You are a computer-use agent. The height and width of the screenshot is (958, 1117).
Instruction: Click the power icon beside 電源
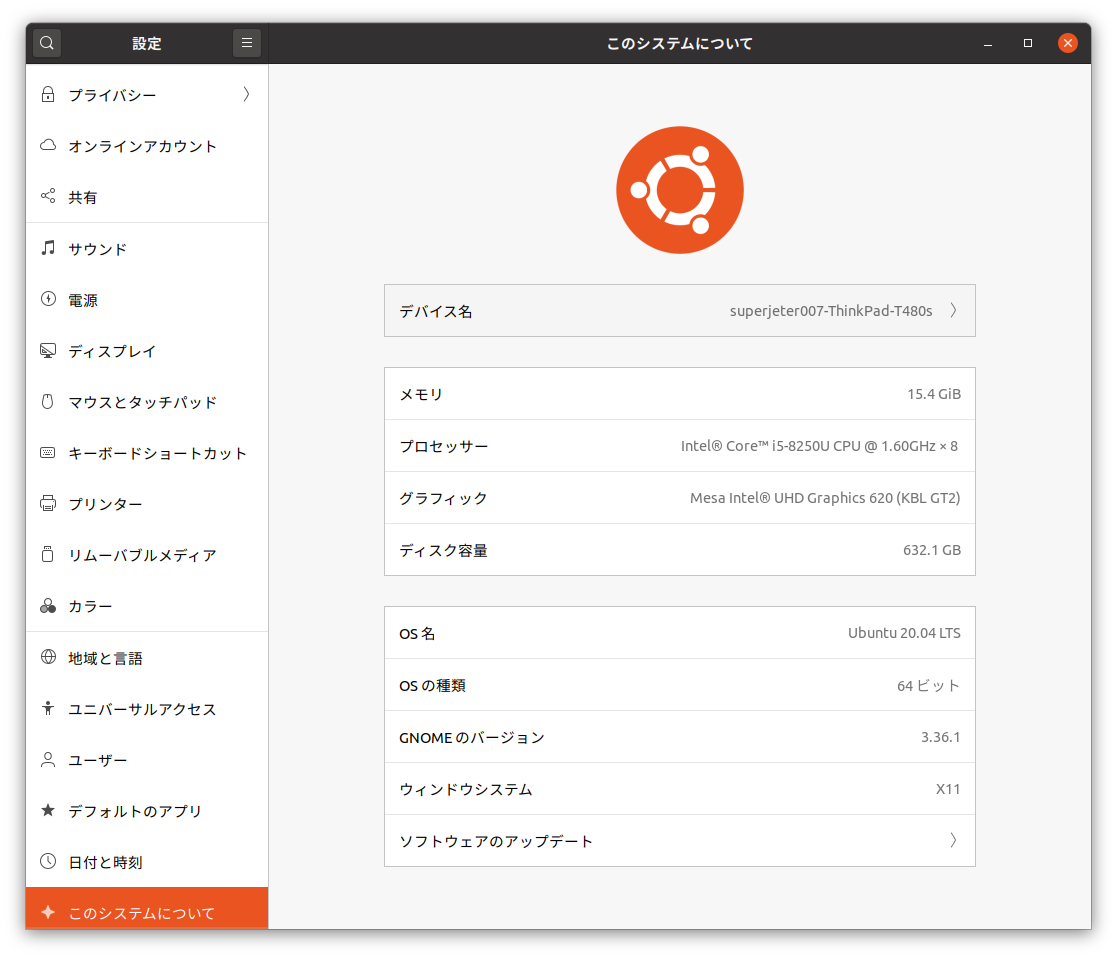(x=48, y=299)
